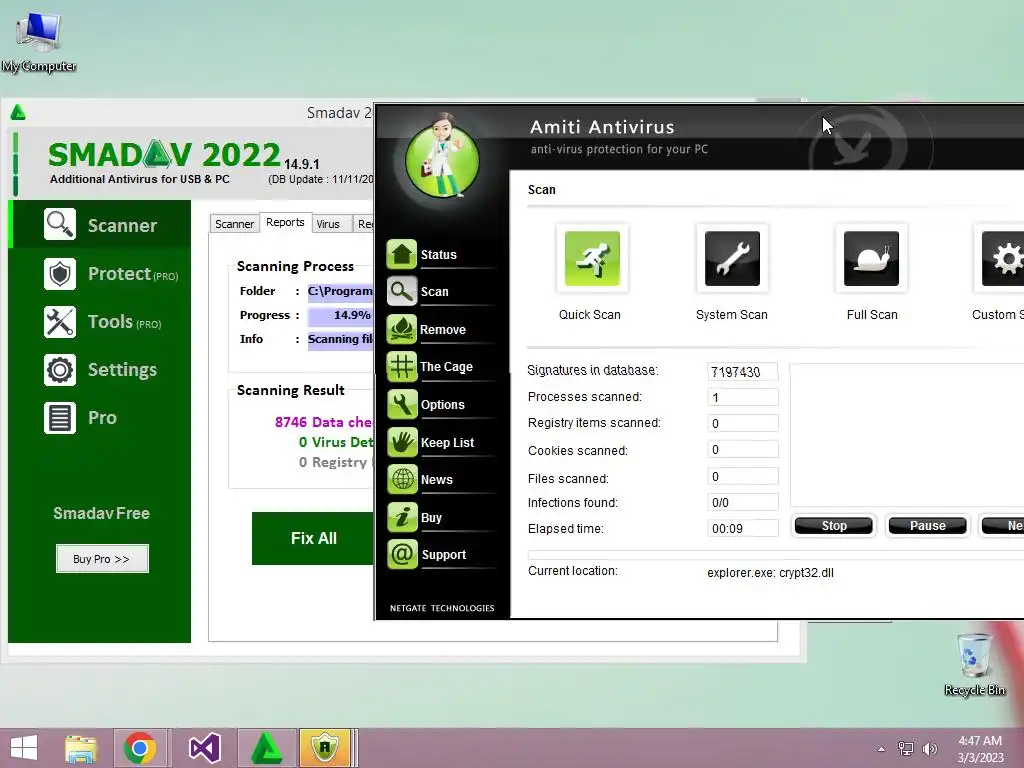Stop the Amiti scan
This screenshot has width=1024, height=768.
coord(834,526)
